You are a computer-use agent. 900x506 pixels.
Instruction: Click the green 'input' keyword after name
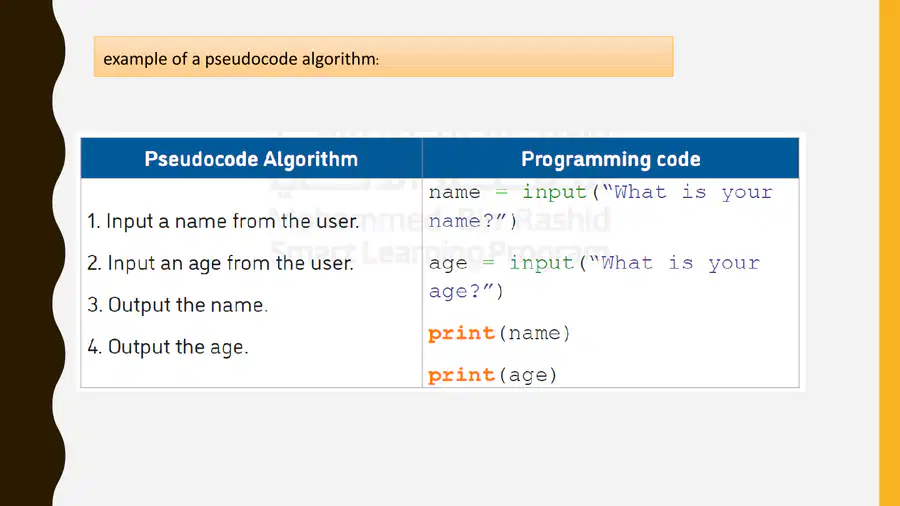pyautogui.click(x=554, y=192)
